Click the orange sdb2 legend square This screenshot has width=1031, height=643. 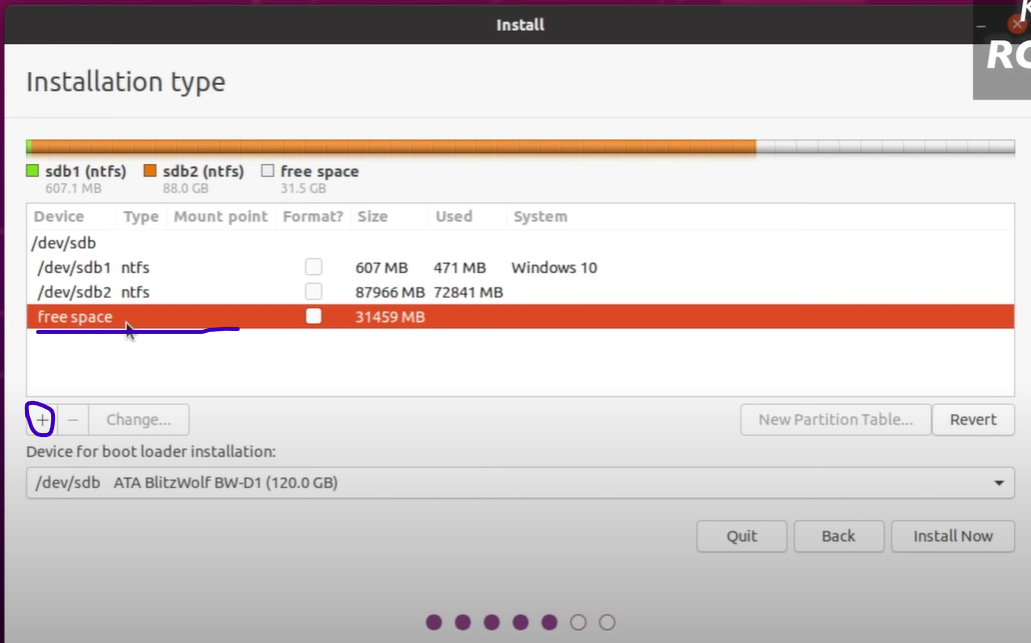pyautogui.click(x=150, y=171)
